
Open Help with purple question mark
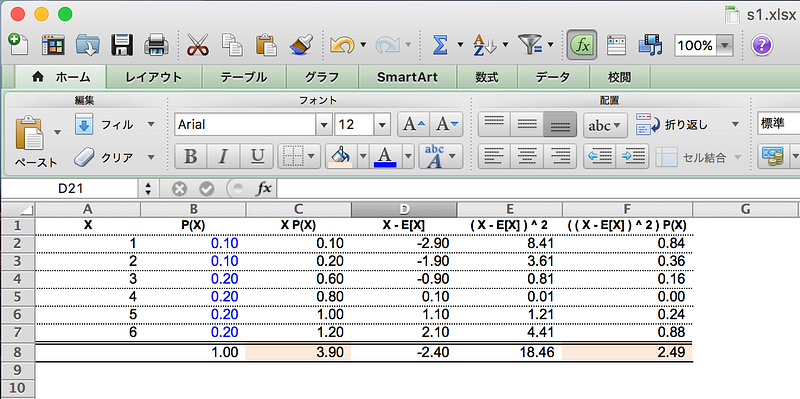pyautogui.click(x=762, y=45)
